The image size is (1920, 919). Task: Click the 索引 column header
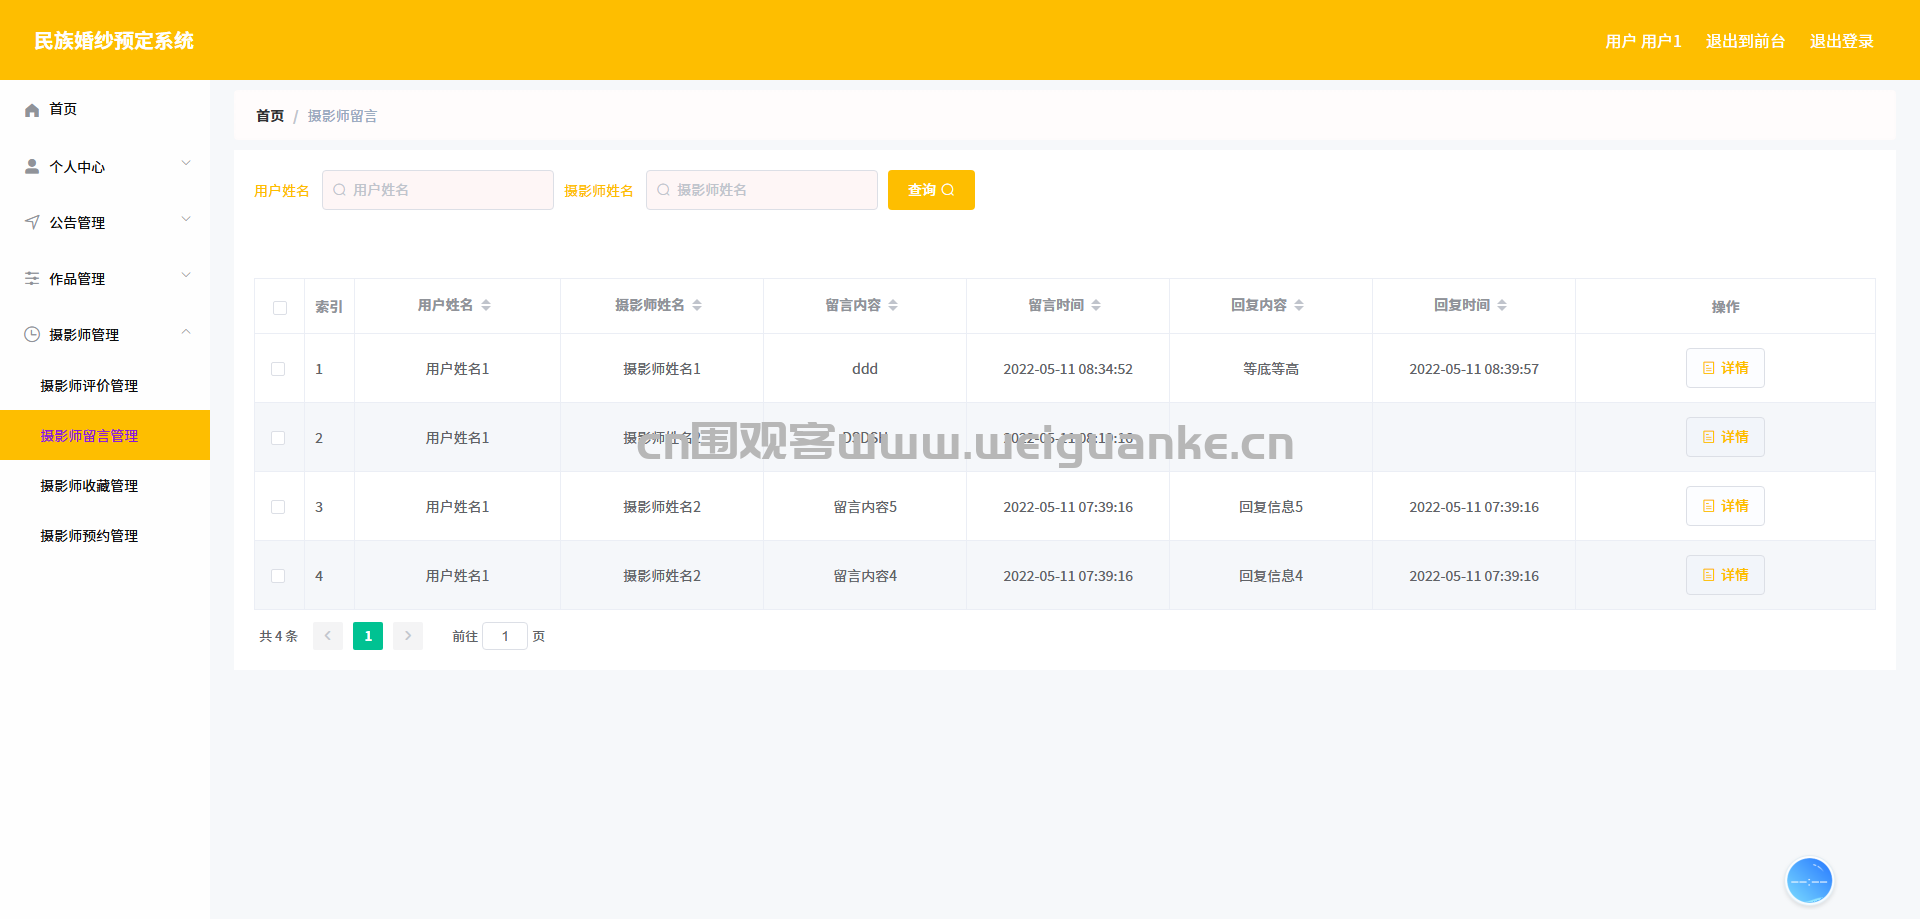pyautogui.click(x=329, y=307)
